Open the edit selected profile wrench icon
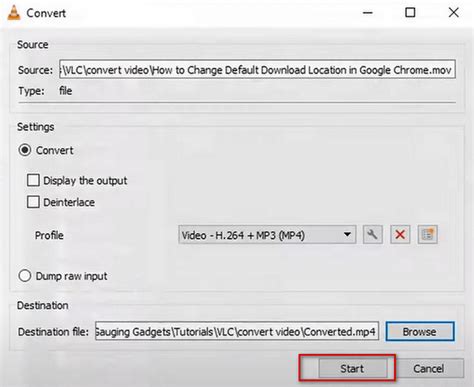Viewport: 474px width, 387px height. click(x=372, y=235)
